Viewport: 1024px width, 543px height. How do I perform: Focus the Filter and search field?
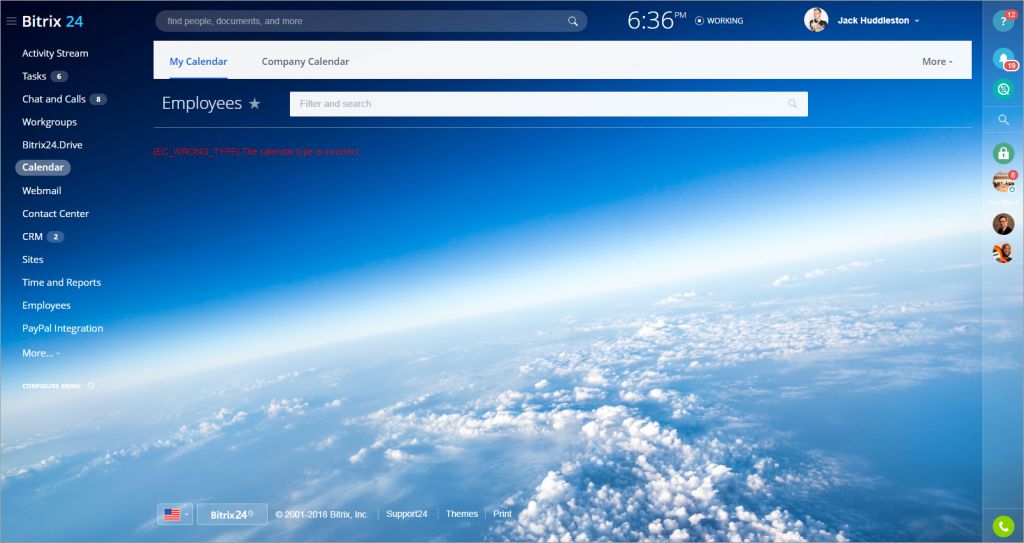(549, 104)
